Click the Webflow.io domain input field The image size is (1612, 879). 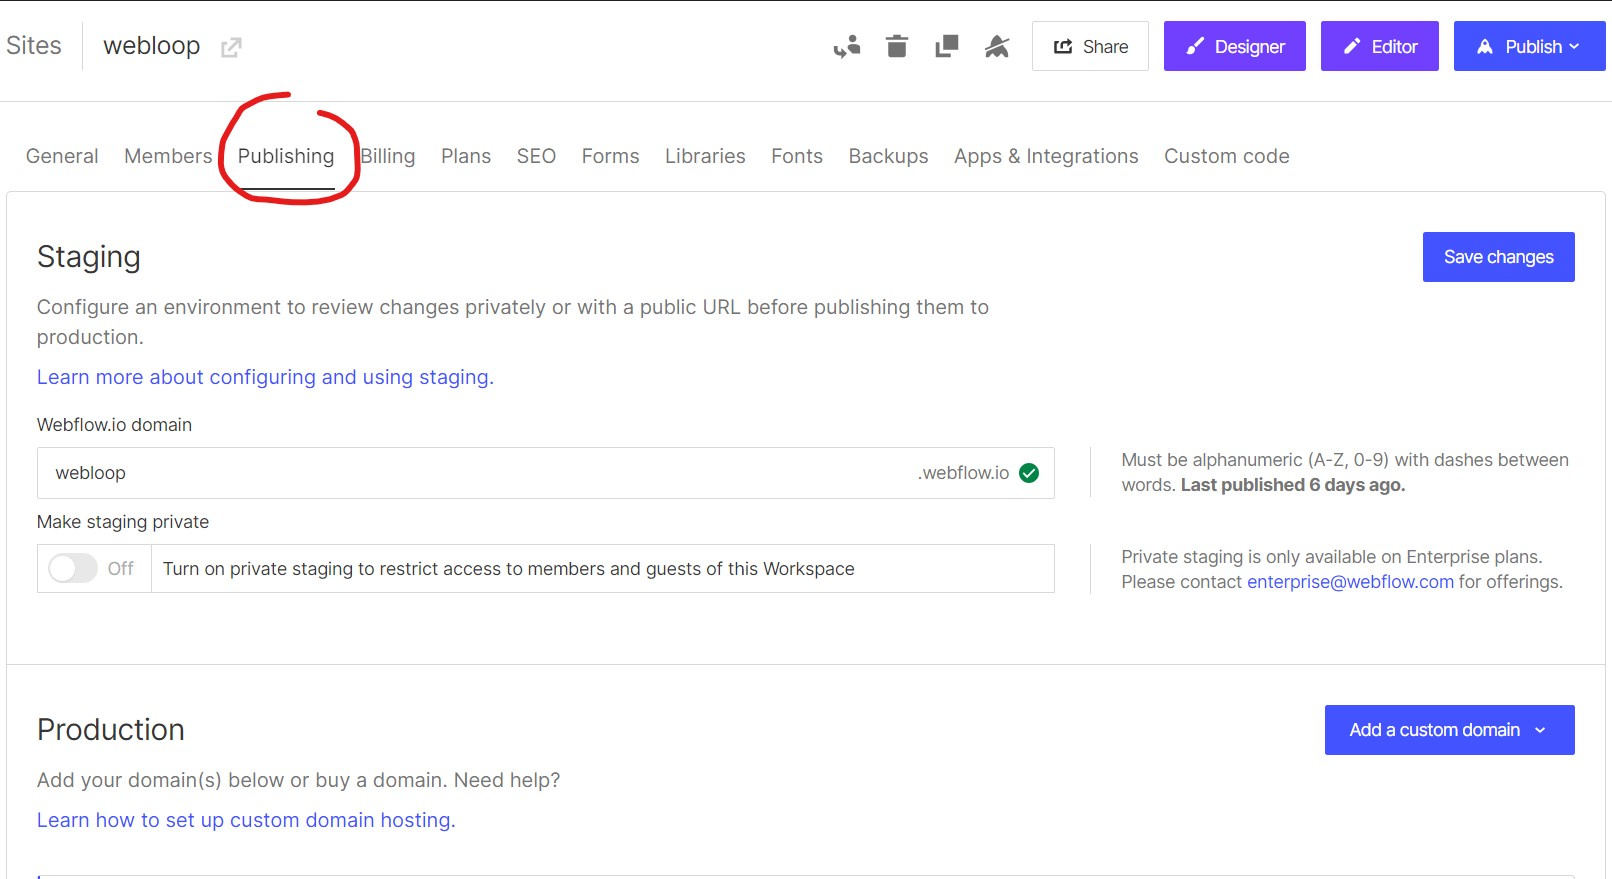[546, 473]
